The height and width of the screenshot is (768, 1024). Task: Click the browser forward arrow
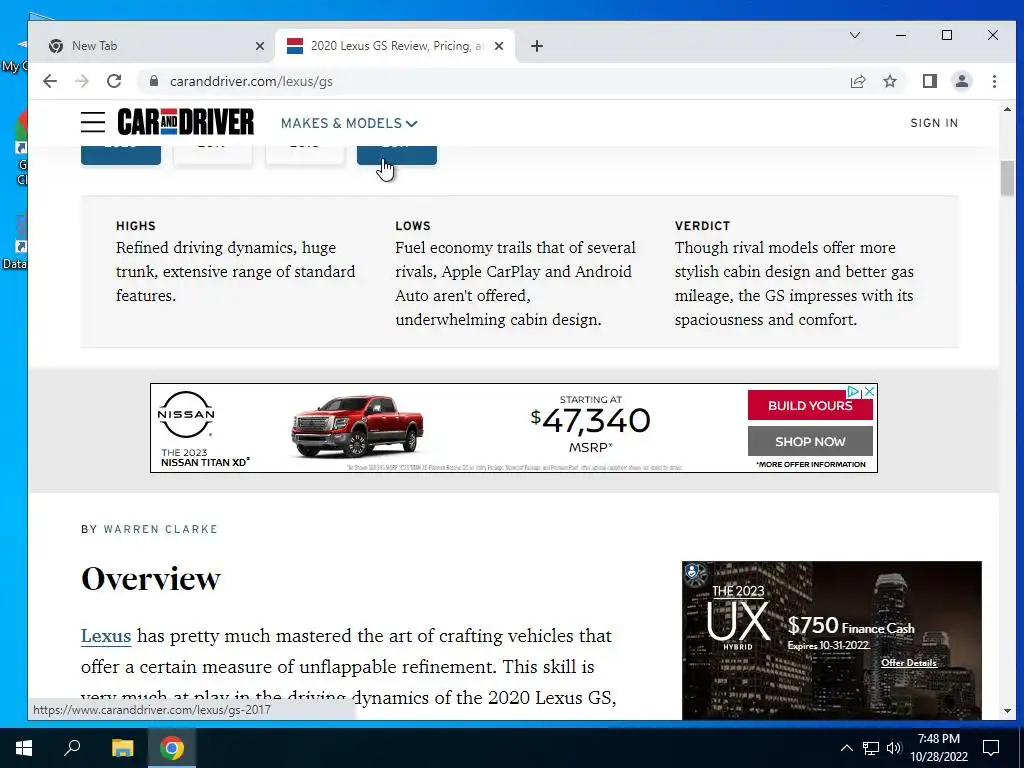click(x=82, y=81)
